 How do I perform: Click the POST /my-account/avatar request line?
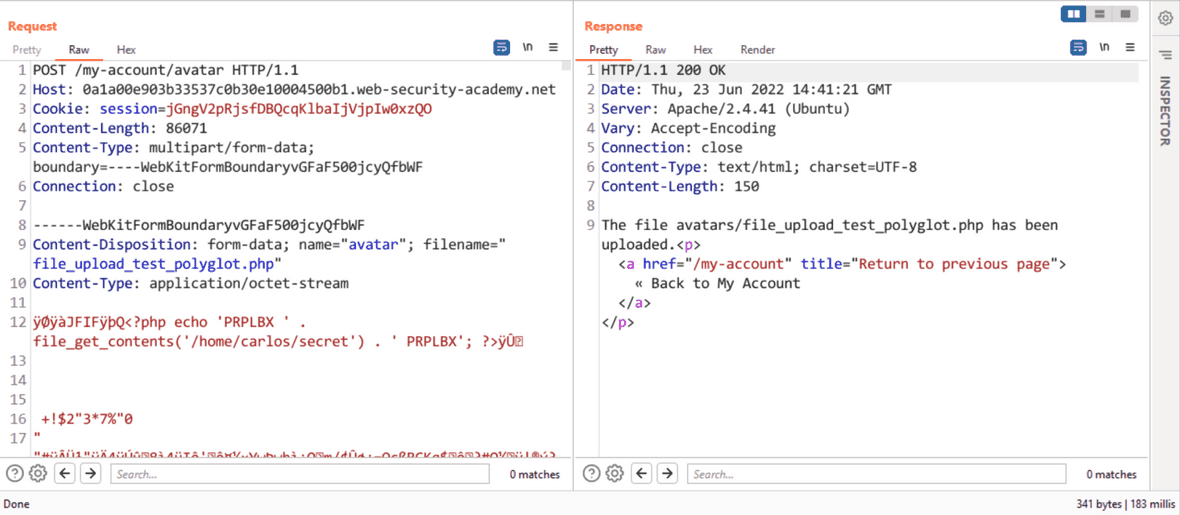[166, 71]
